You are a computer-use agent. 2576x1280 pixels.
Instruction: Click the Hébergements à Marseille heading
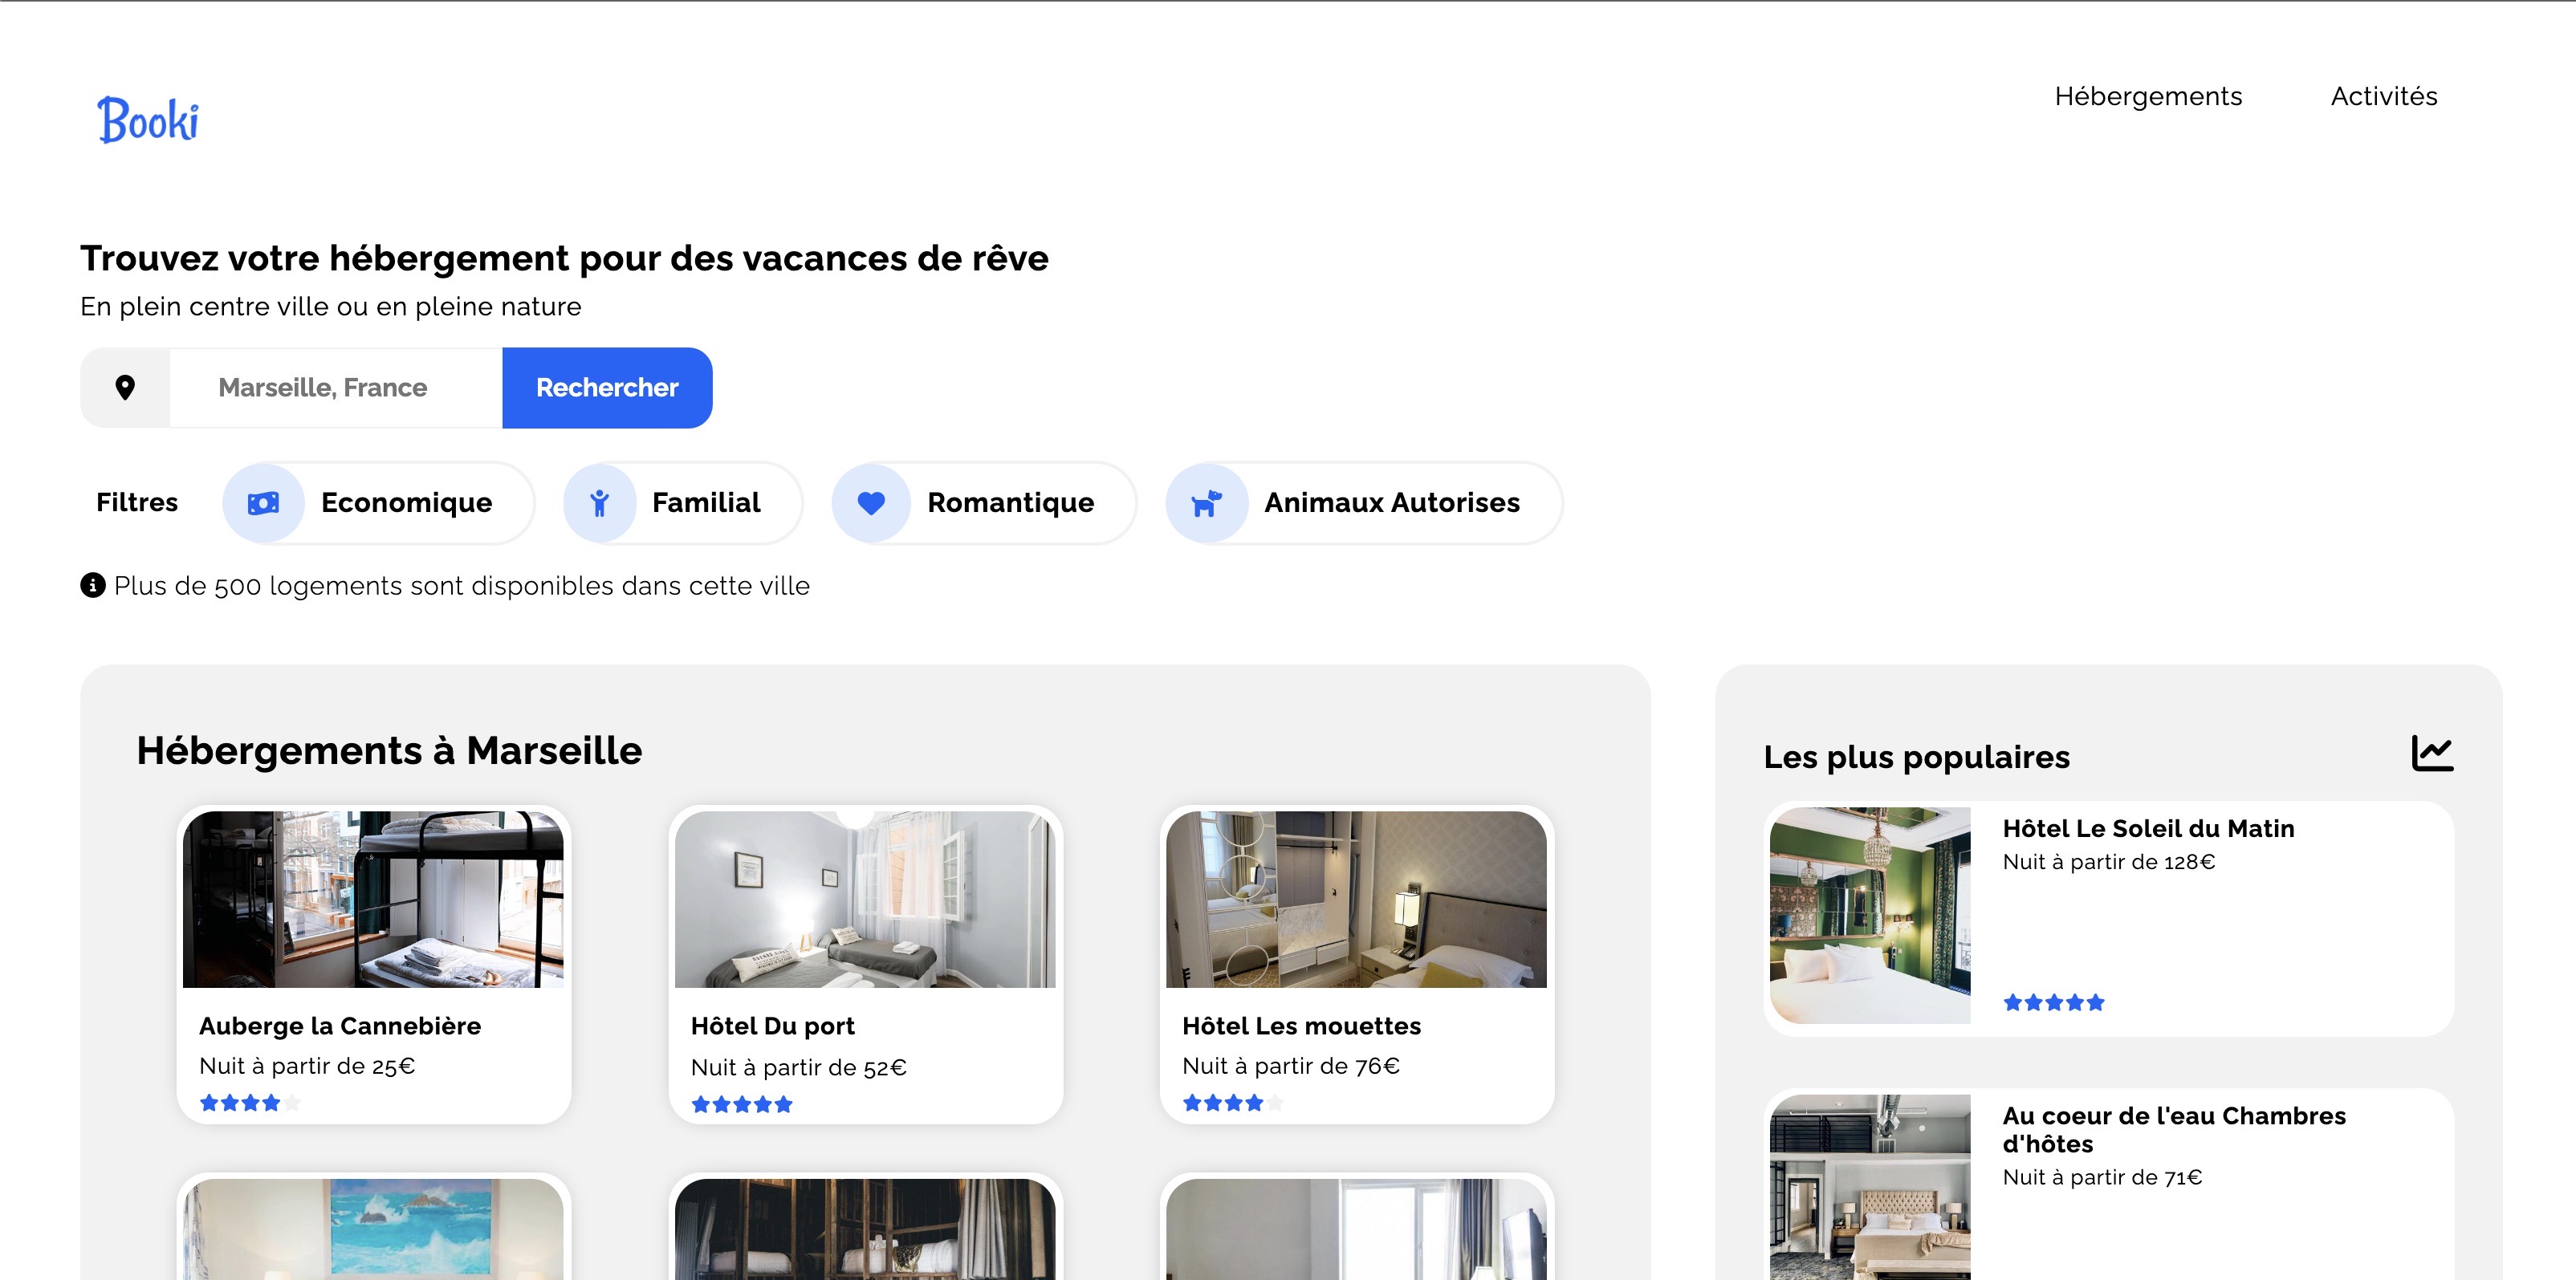pos(389,751)
